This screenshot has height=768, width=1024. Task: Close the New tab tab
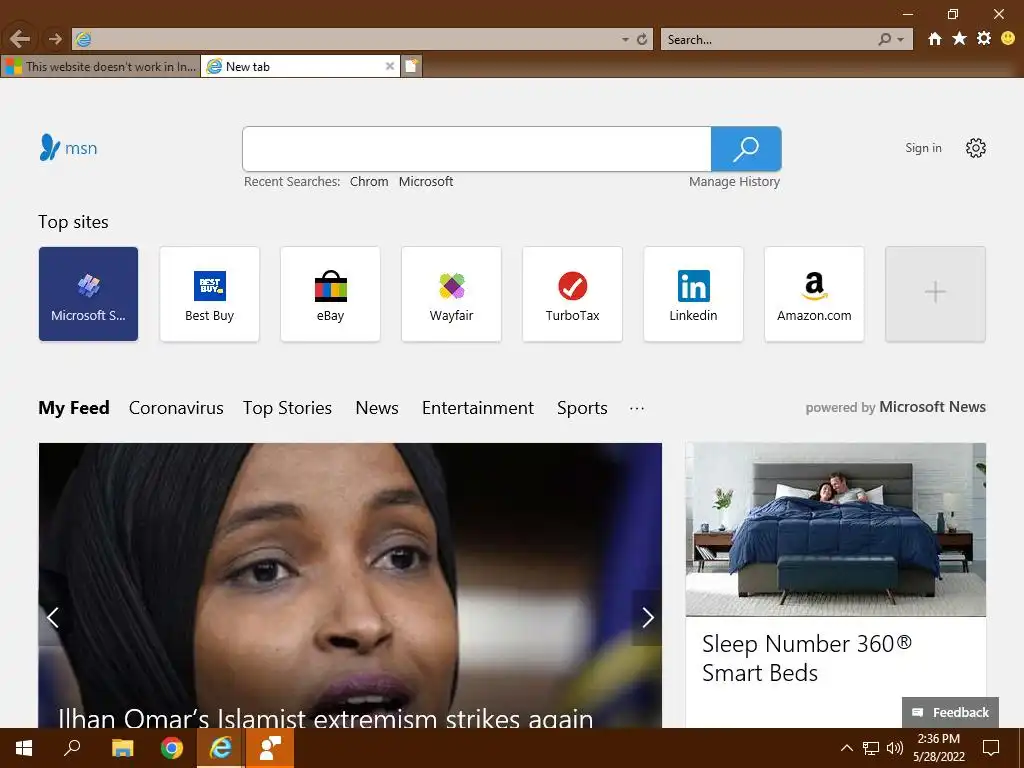pyautogui.click(x=389, y=66)
